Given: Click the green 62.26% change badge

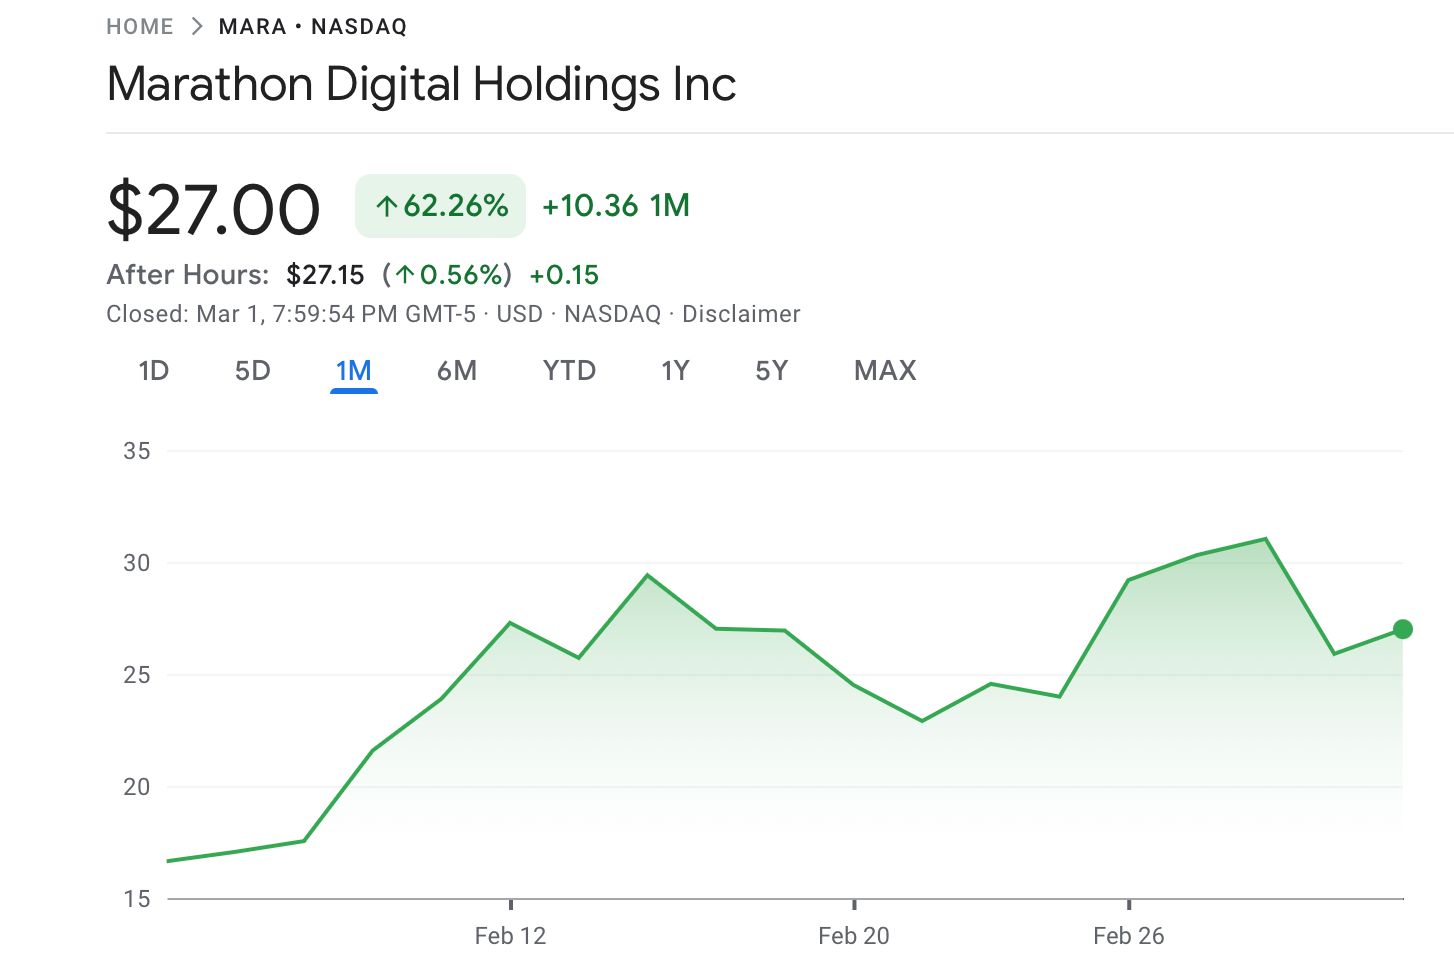Looking at the screenshot, I should (440, 206).
